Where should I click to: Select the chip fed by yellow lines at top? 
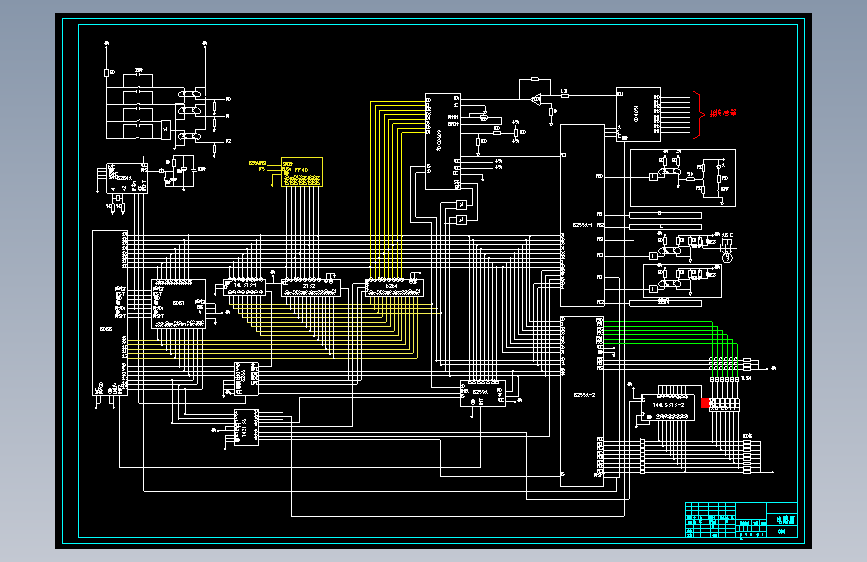(443, 142)
